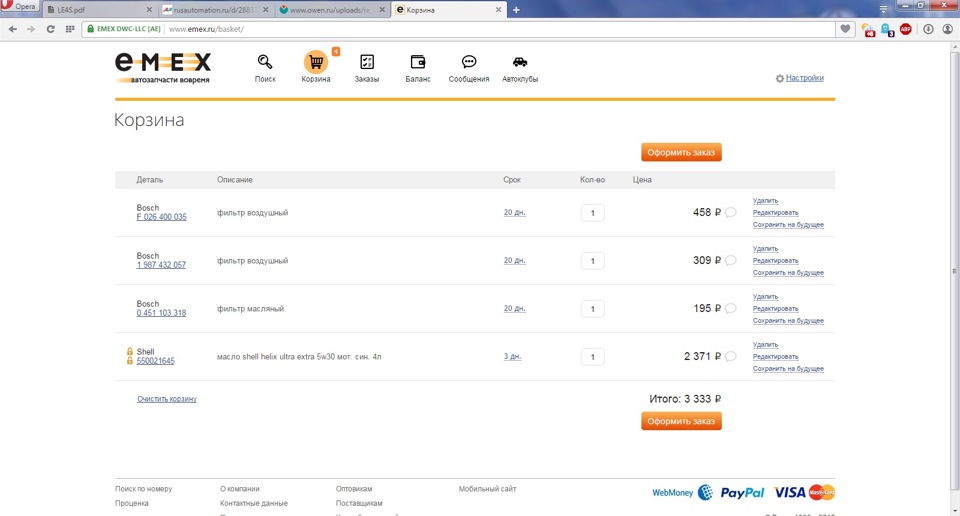
Task: Open part link 0 451 103 318
Action: (161, 313)
